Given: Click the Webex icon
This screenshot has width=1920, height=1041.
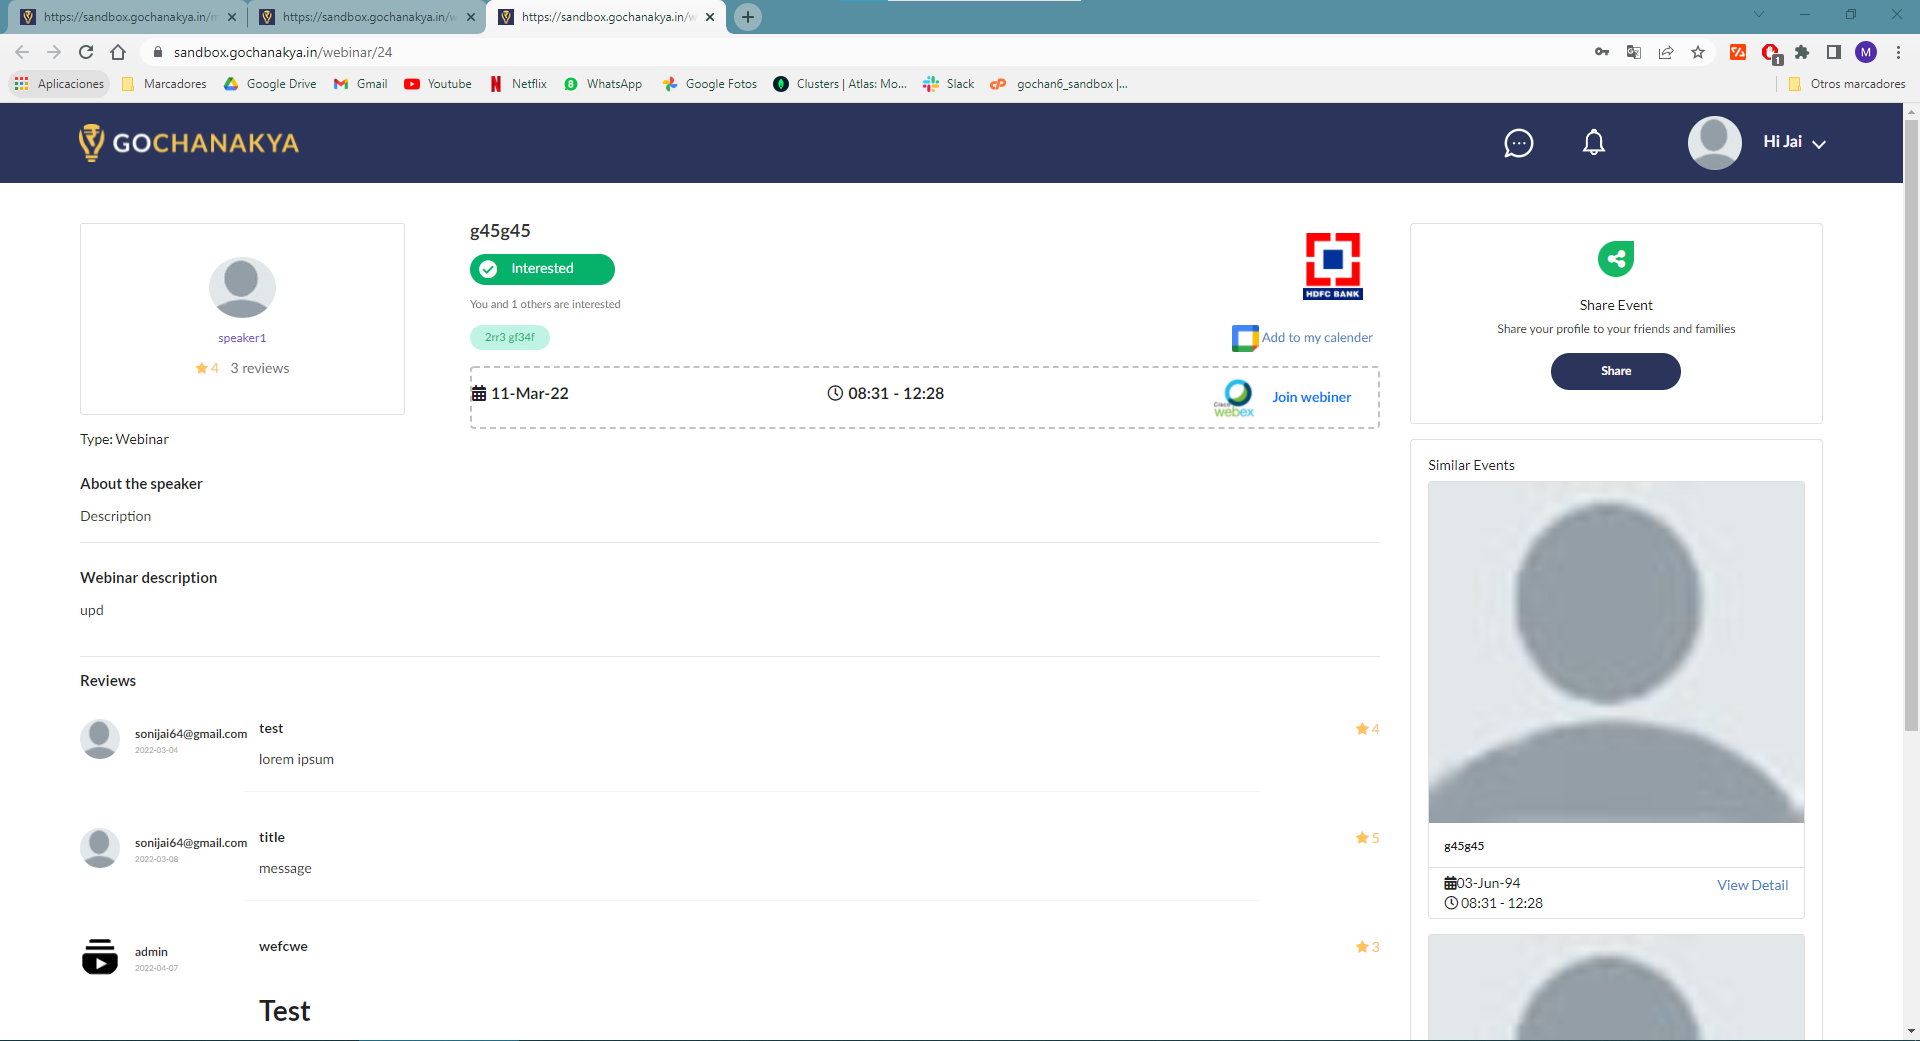Looking at the screenshot, I should [x=1235, y=398].
